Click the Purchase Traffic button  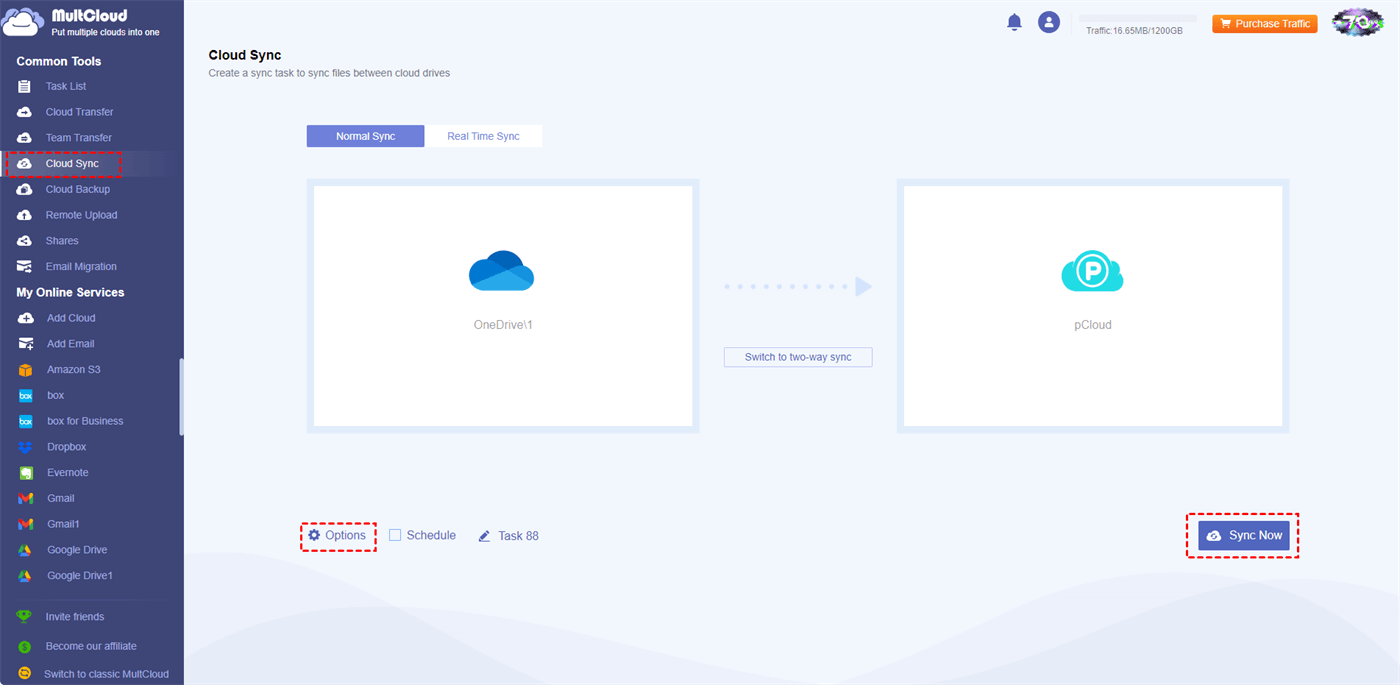(x=1265, y=24)
